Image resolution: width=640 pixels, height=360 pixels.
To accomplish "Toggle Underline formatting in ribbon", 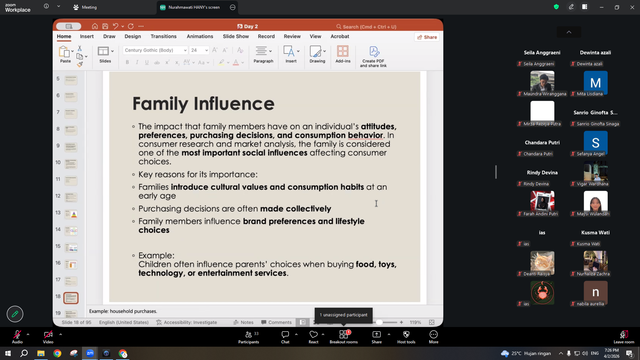I will (x=147, y=62).
